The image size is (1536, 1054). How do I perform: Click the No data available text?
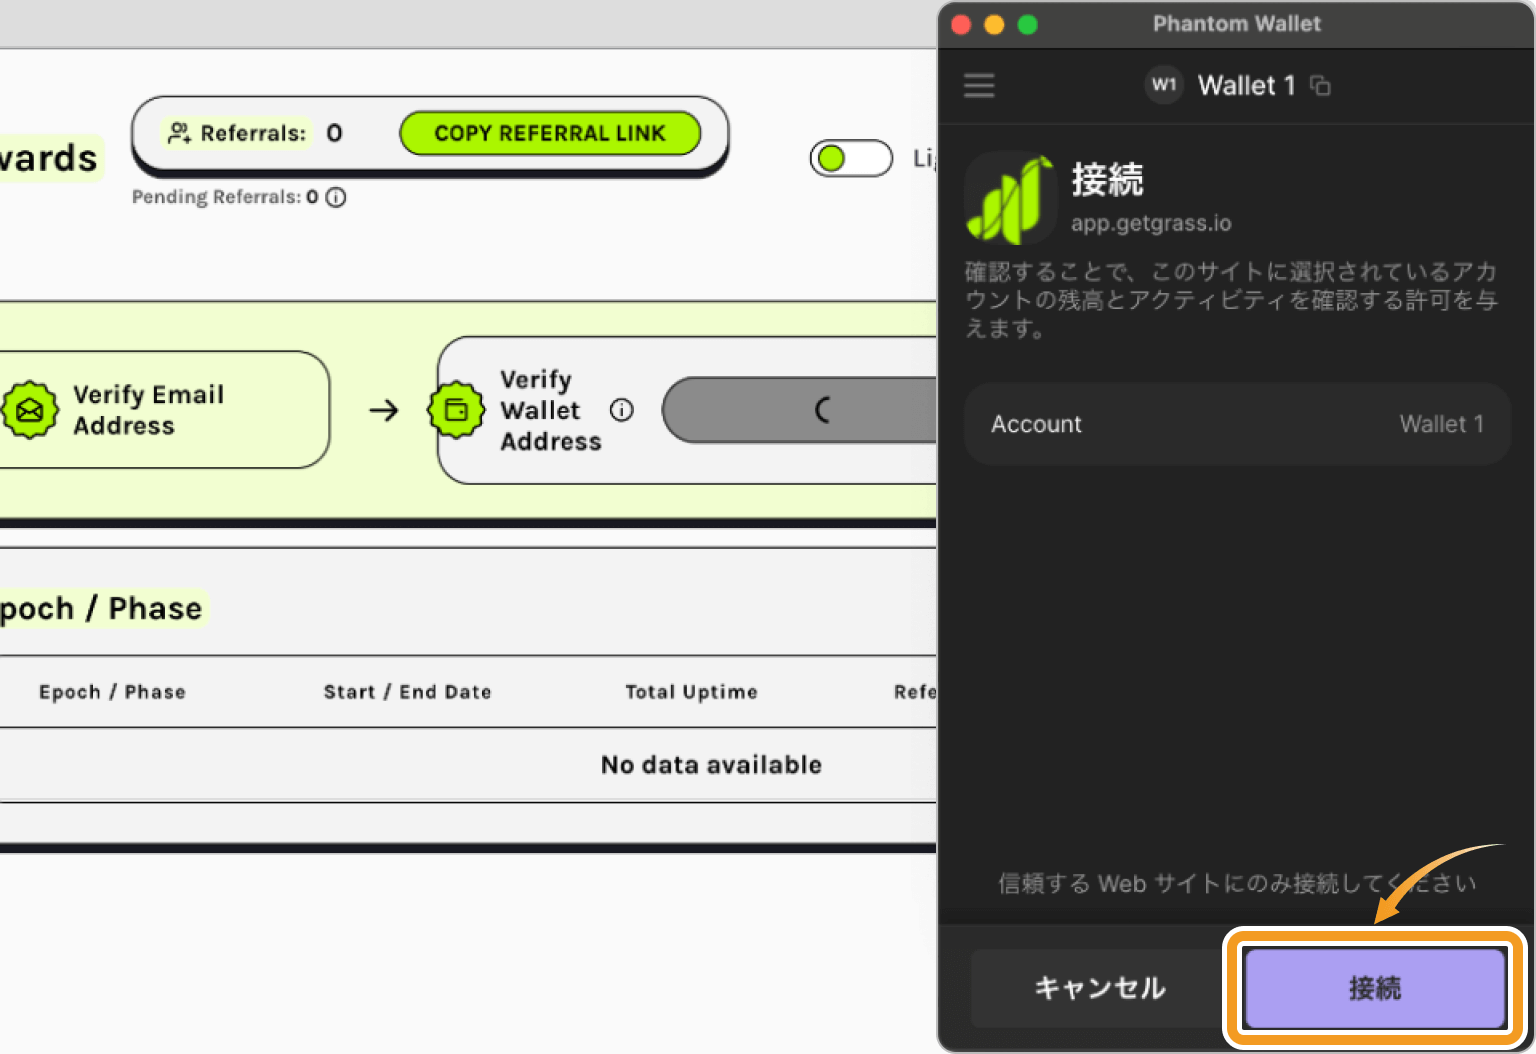click(711, 765)
